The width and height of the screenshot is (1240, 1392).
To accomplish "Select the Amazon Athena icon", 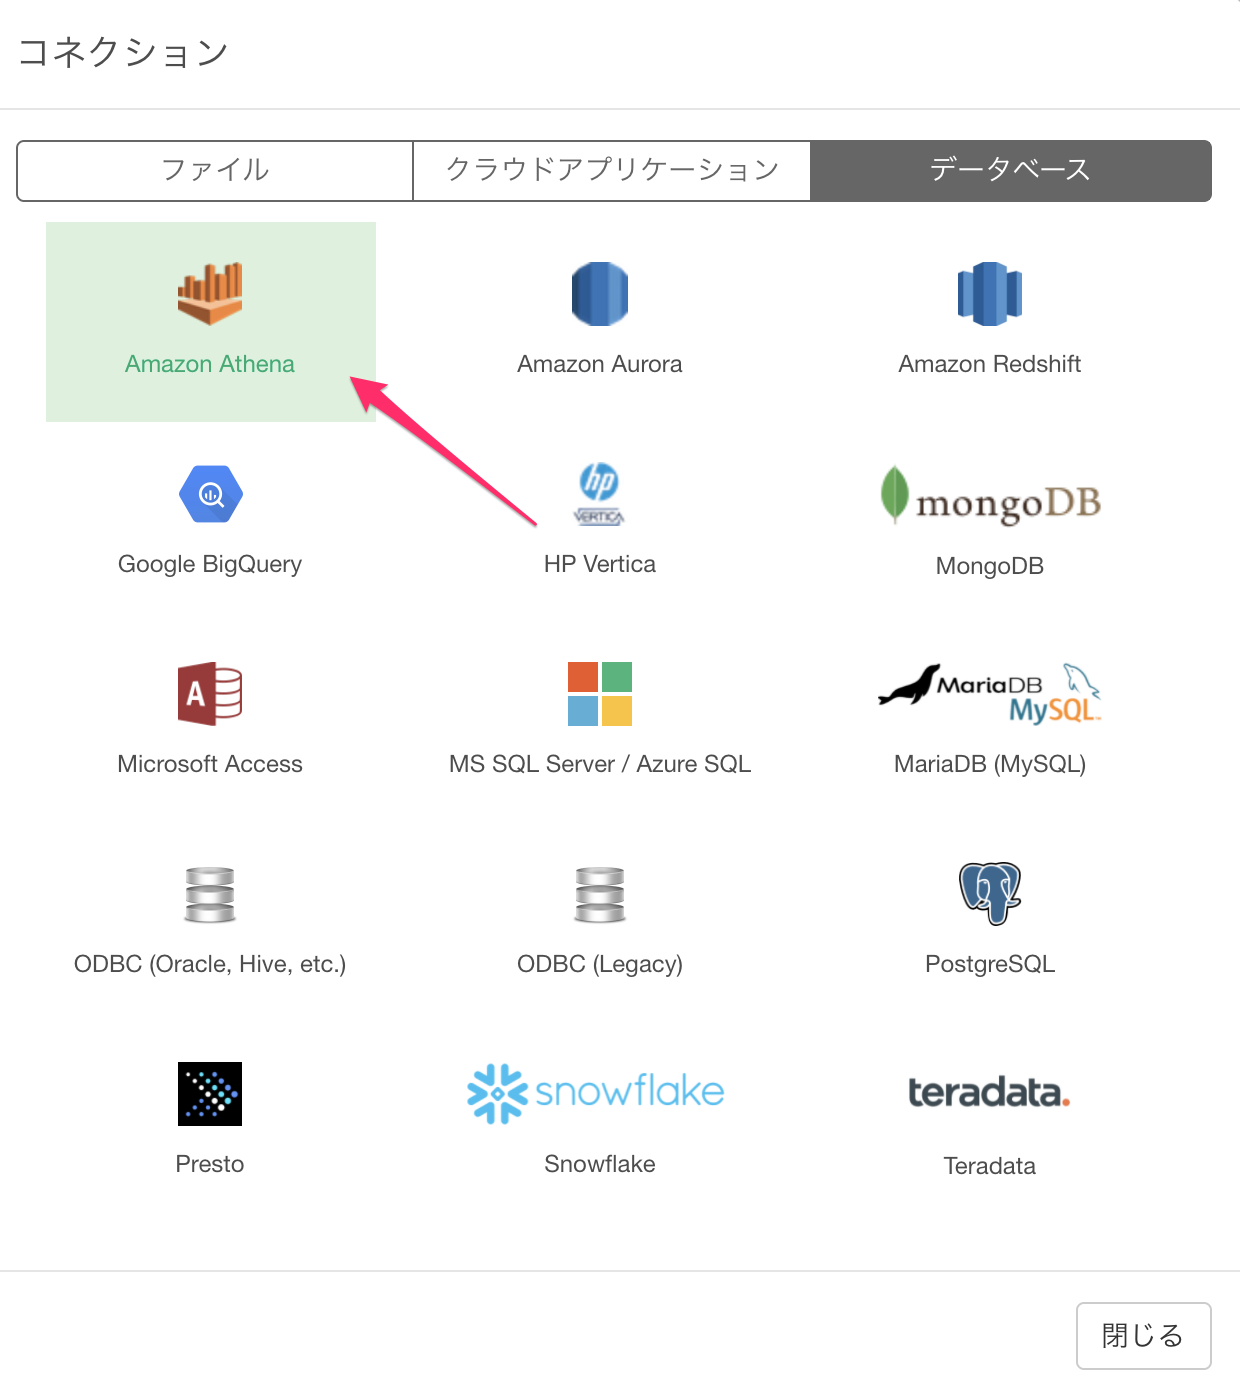I will coord(210,294).
